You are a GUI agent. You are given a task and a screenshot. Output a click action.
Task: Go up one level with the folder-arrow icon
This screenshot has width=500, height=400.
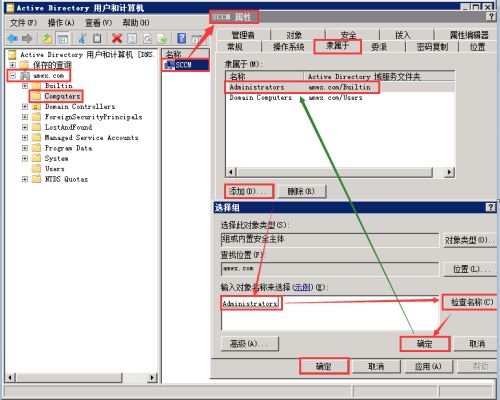click(47, 39)
